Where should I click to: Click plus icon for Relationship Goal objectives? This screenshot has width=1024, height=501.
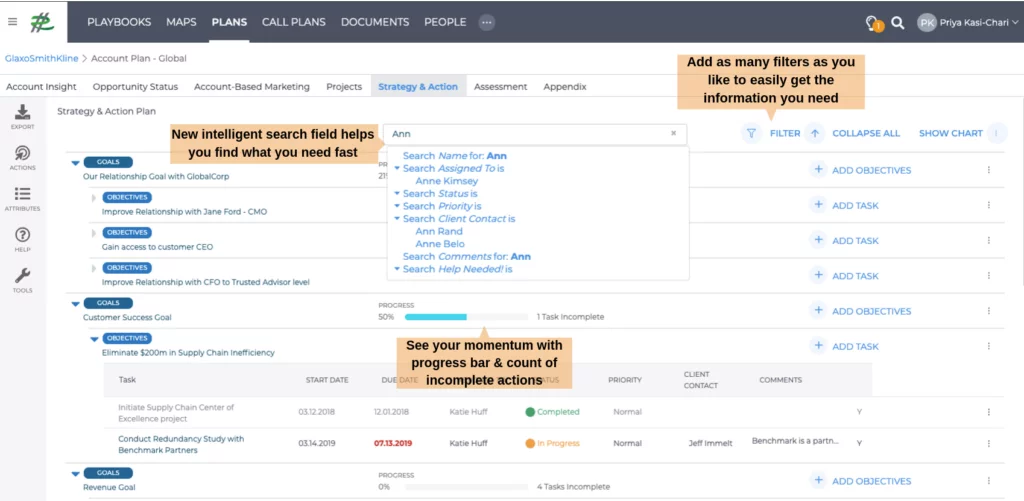coord(818,170)
